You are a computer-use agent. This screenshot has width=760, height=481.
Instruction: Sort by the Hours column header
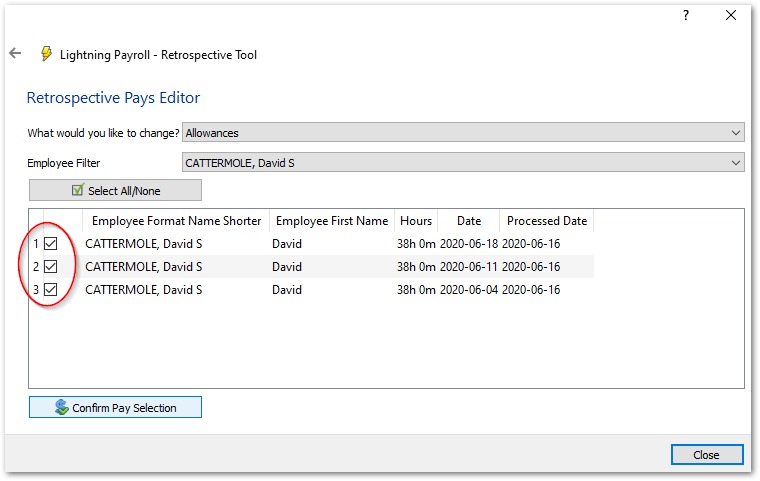[x=416, y=221]
